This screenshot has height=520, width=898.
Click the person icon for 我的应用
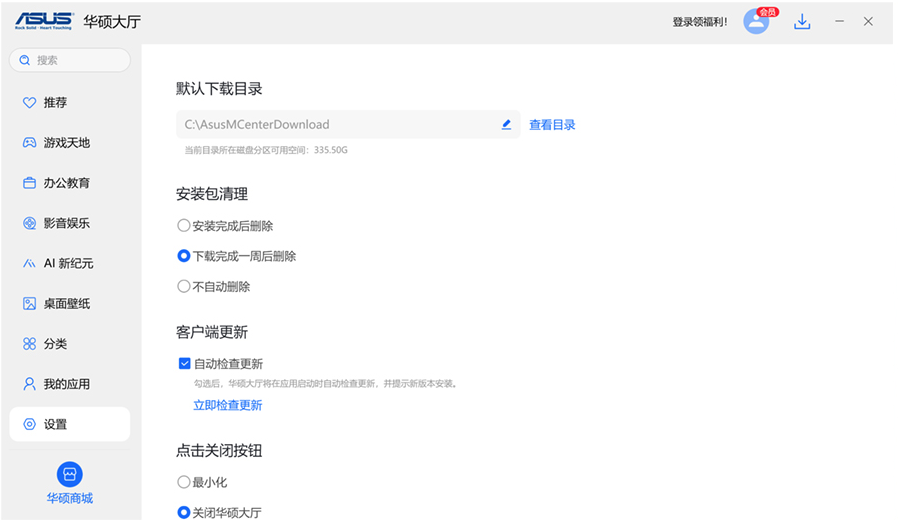pyautogui.click(x=29, y=384)
